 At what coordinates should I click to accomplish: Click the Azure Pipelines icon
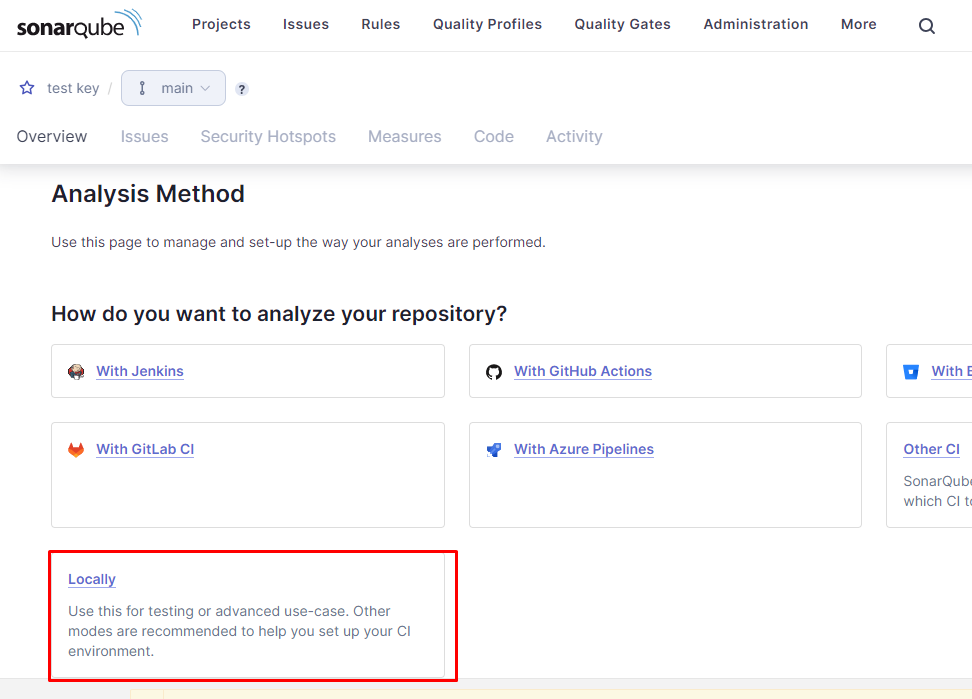pos(493,450)
